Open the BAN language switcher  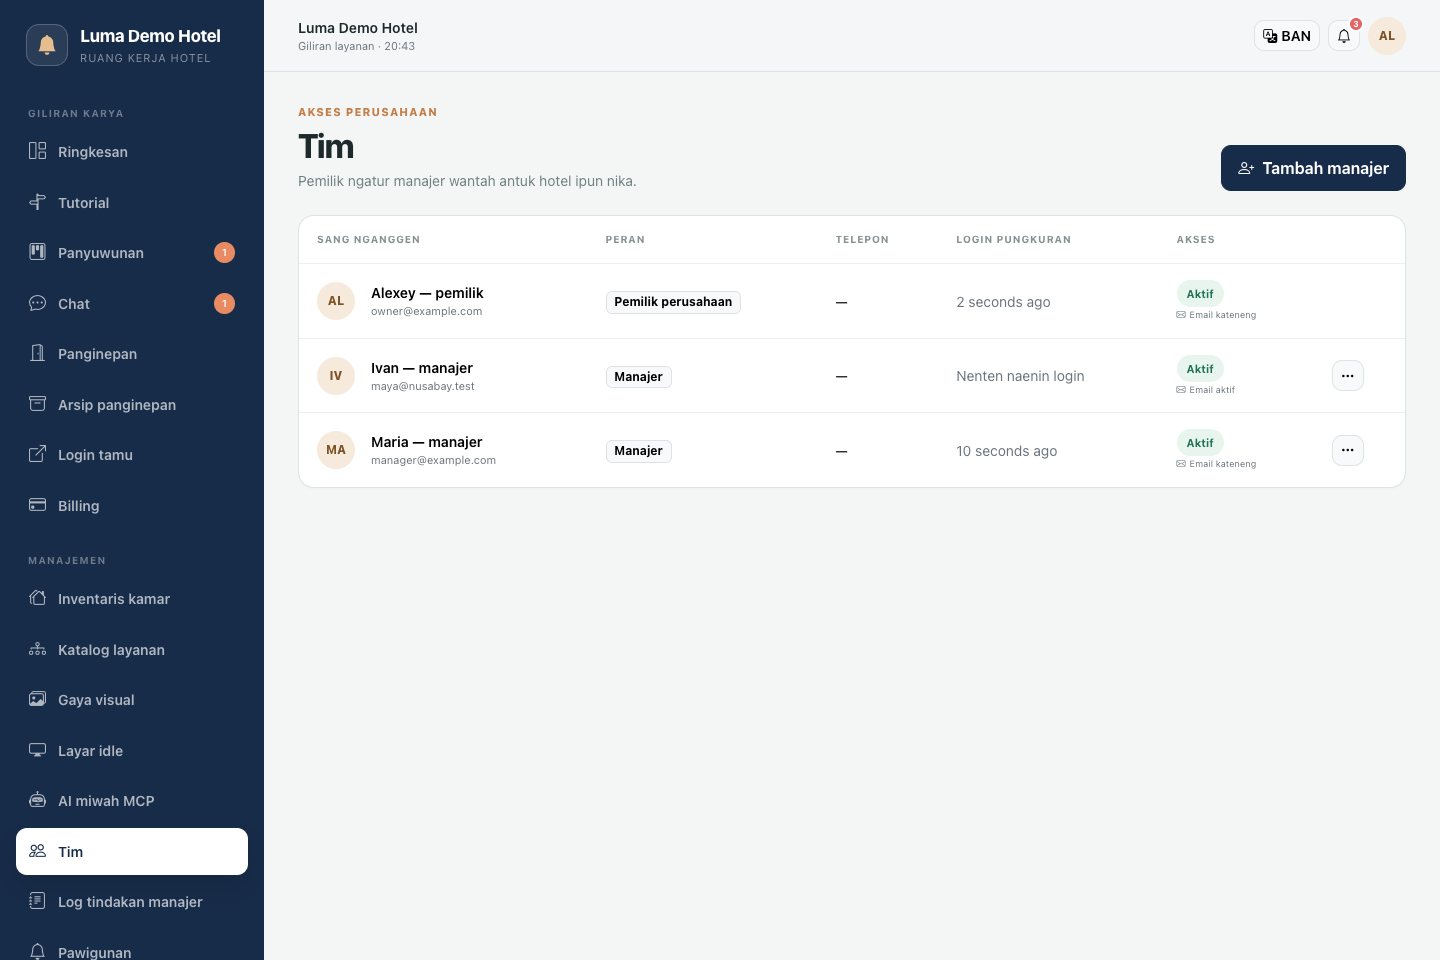pyautogui.click(x=1287, y=36)
